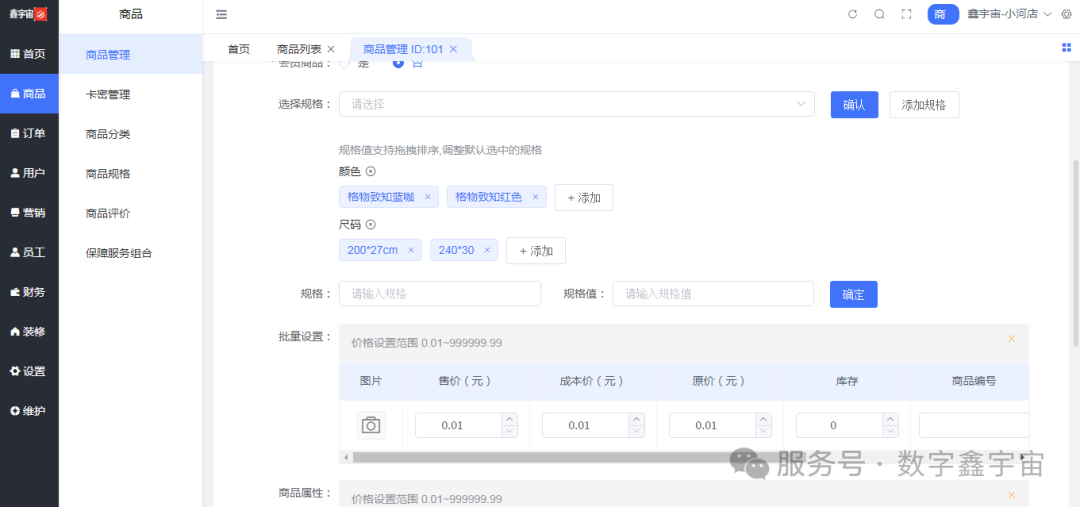The height and width of the screenshot is (507, 1080).
Task: Remove tag 240*30
Action: [x=487, y=250]
